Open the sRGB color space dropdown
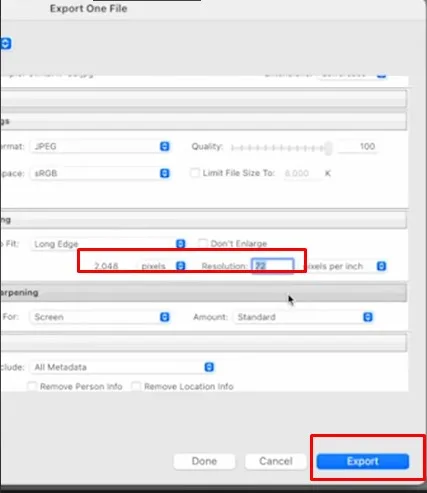427x493 pixels. coord(100,173)
